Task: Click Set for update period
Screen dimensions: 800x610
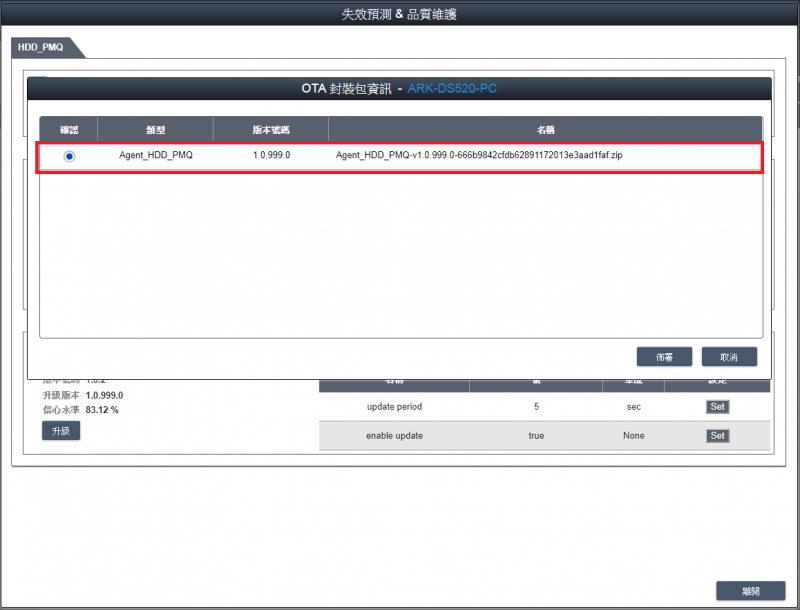Action: coord(717,407)
